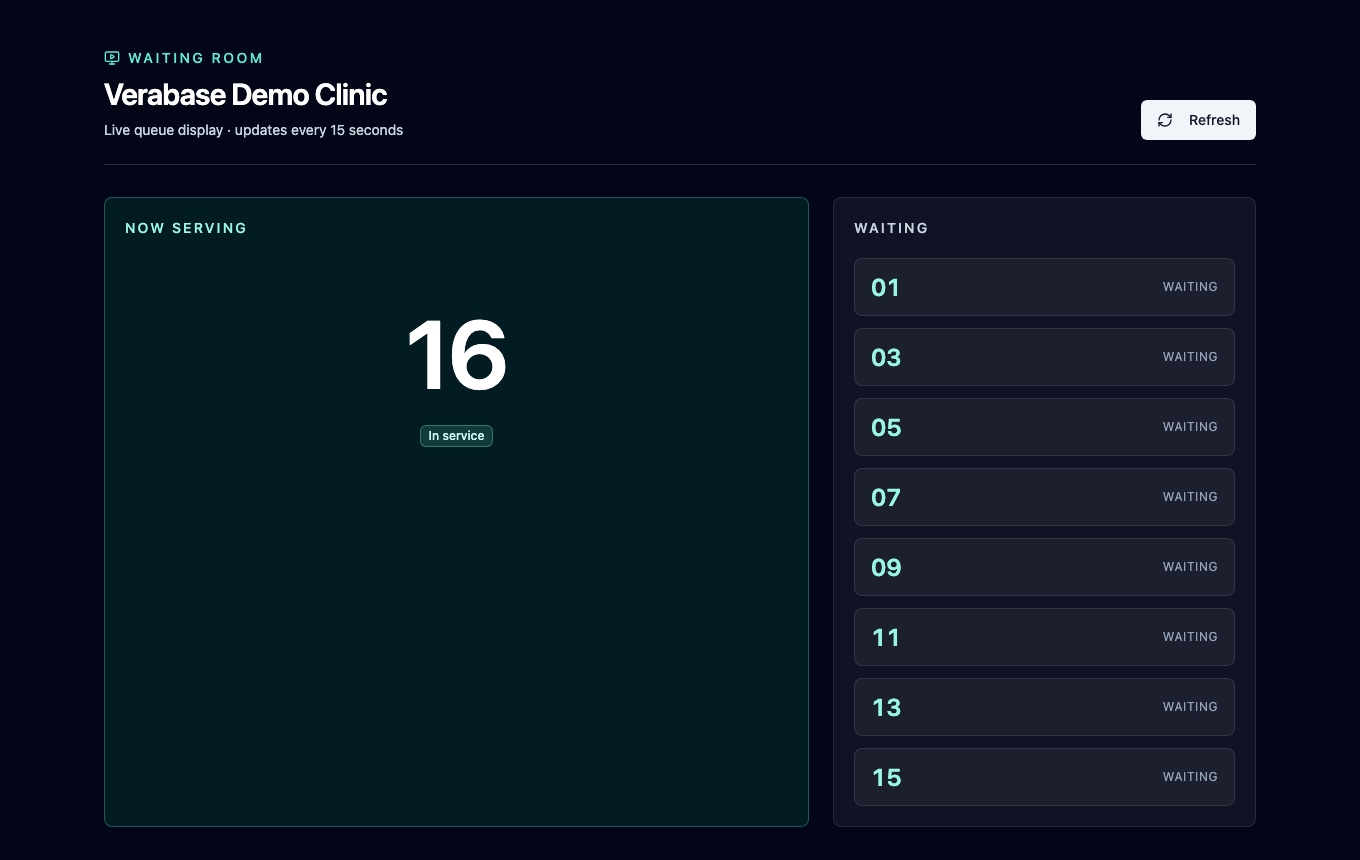
Task: Click the WAITING panel header
Action: (x=891, y=228)
